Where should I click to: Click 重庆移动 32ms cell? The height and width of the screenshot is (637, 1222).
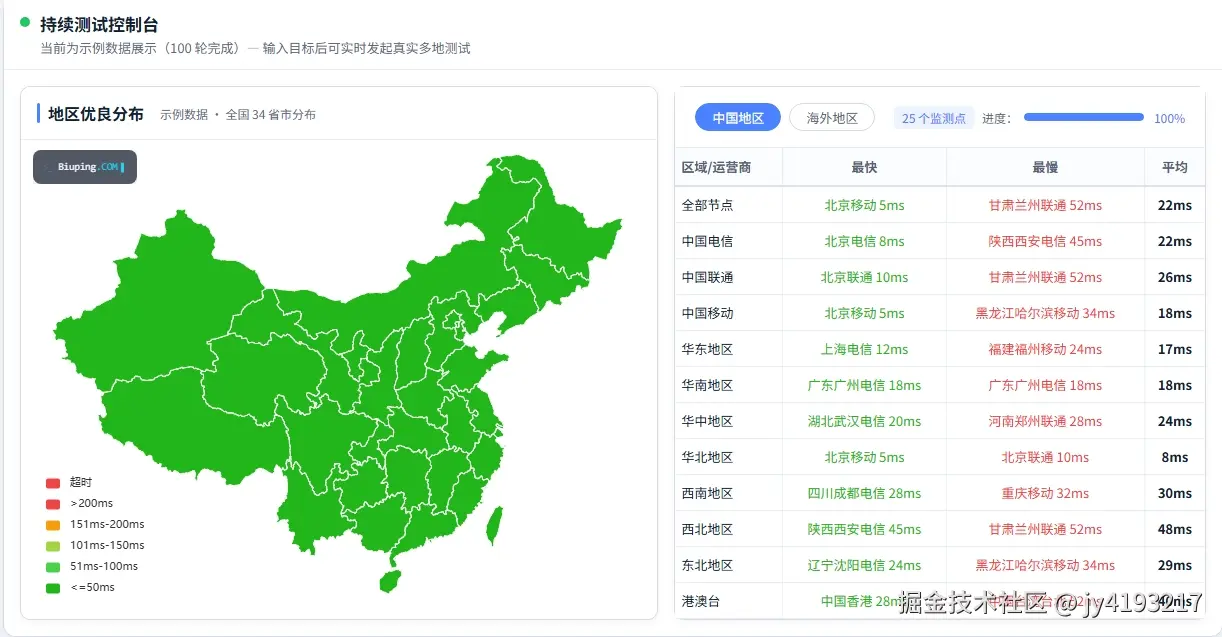[1045, 493]
